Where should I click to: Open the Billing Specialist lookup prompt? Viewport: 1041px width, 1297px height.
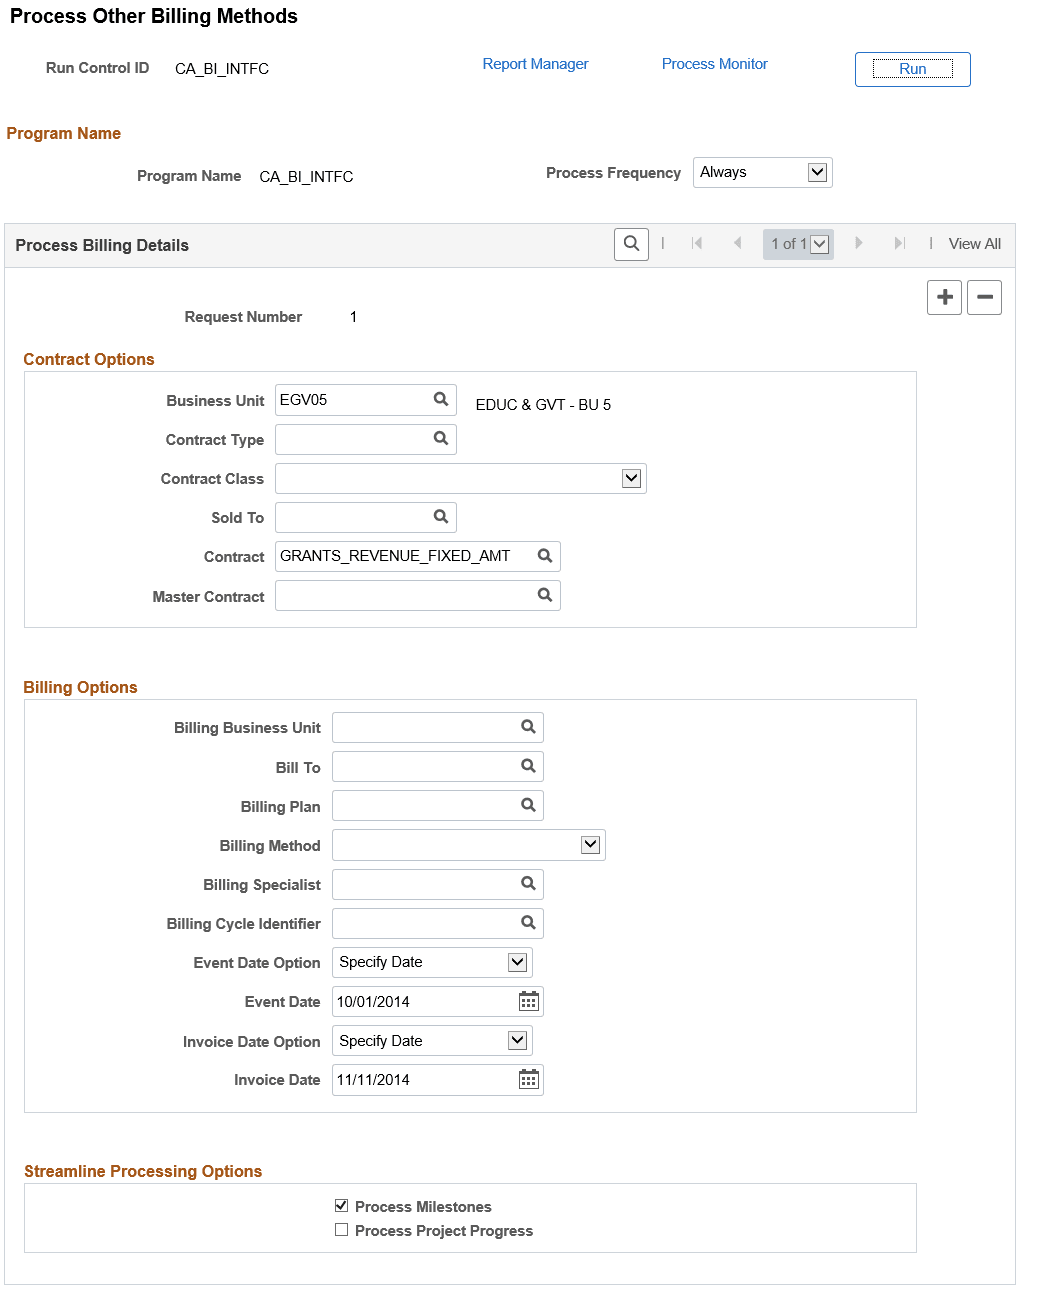[527, 884]
